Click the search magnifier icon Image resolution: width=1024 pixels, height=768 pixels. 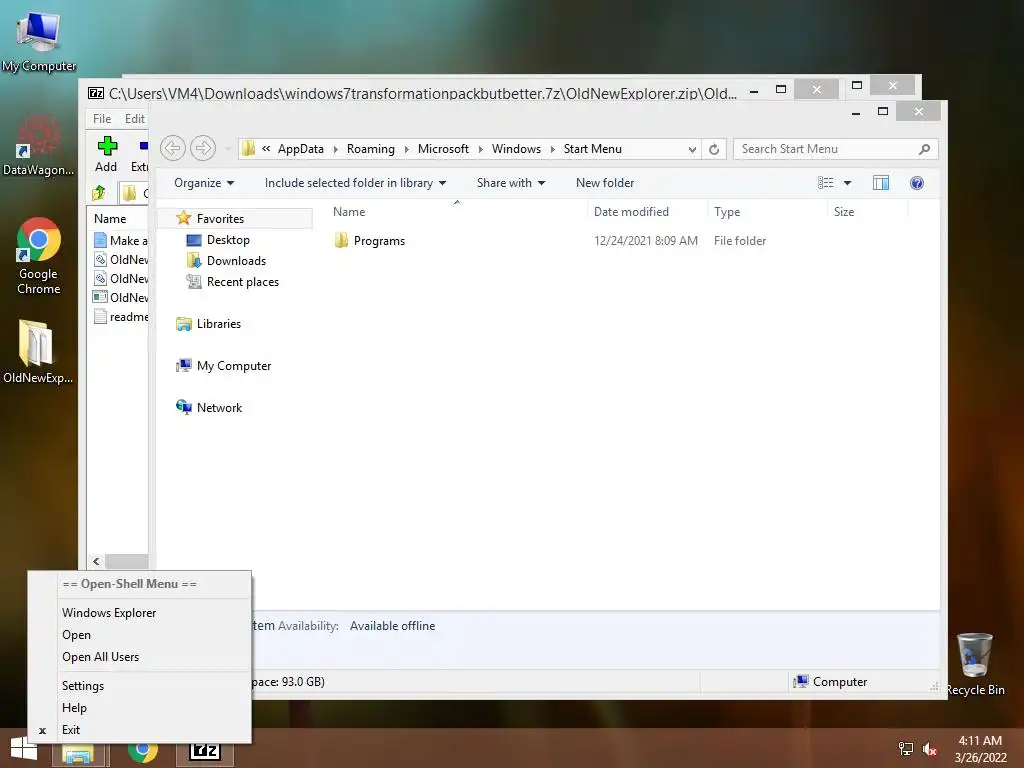click(x=924, y=150)
